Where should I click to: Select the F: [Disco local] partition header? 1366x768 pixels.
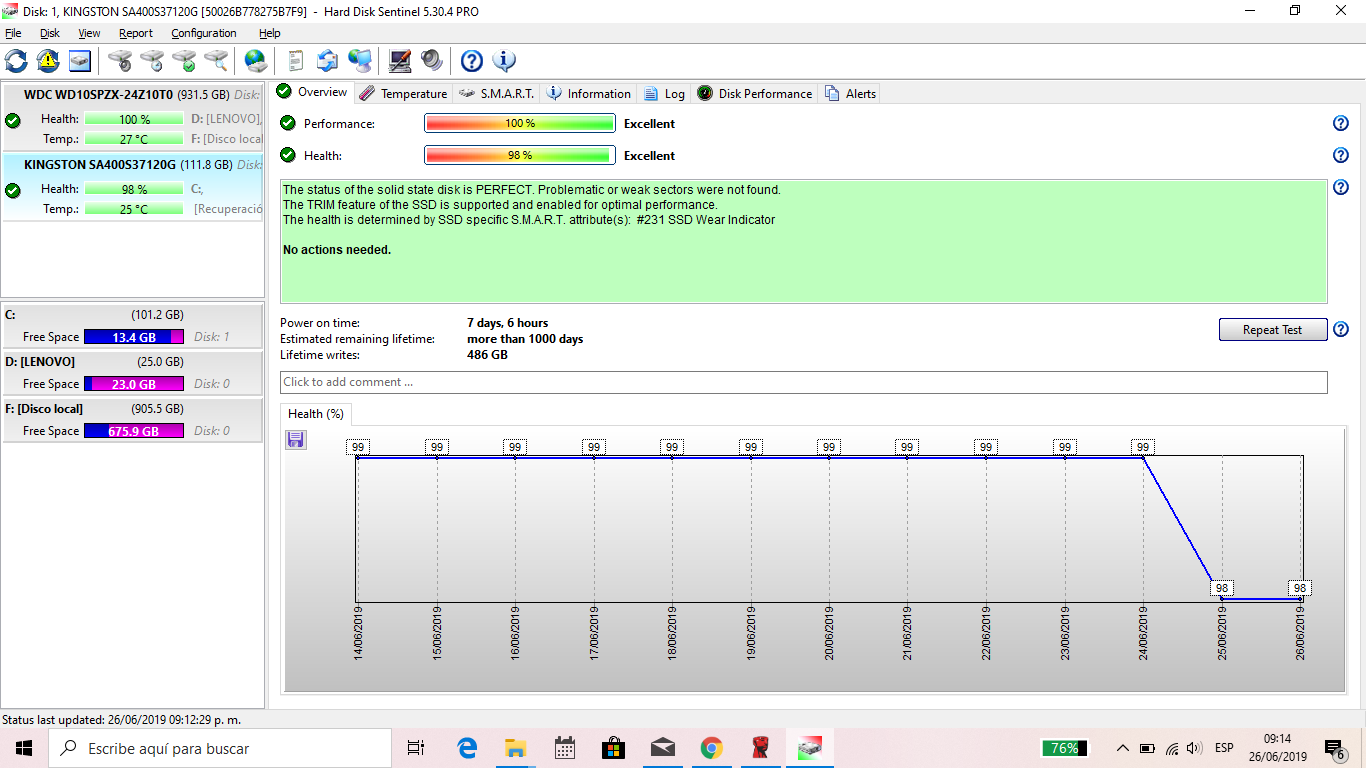132,408
